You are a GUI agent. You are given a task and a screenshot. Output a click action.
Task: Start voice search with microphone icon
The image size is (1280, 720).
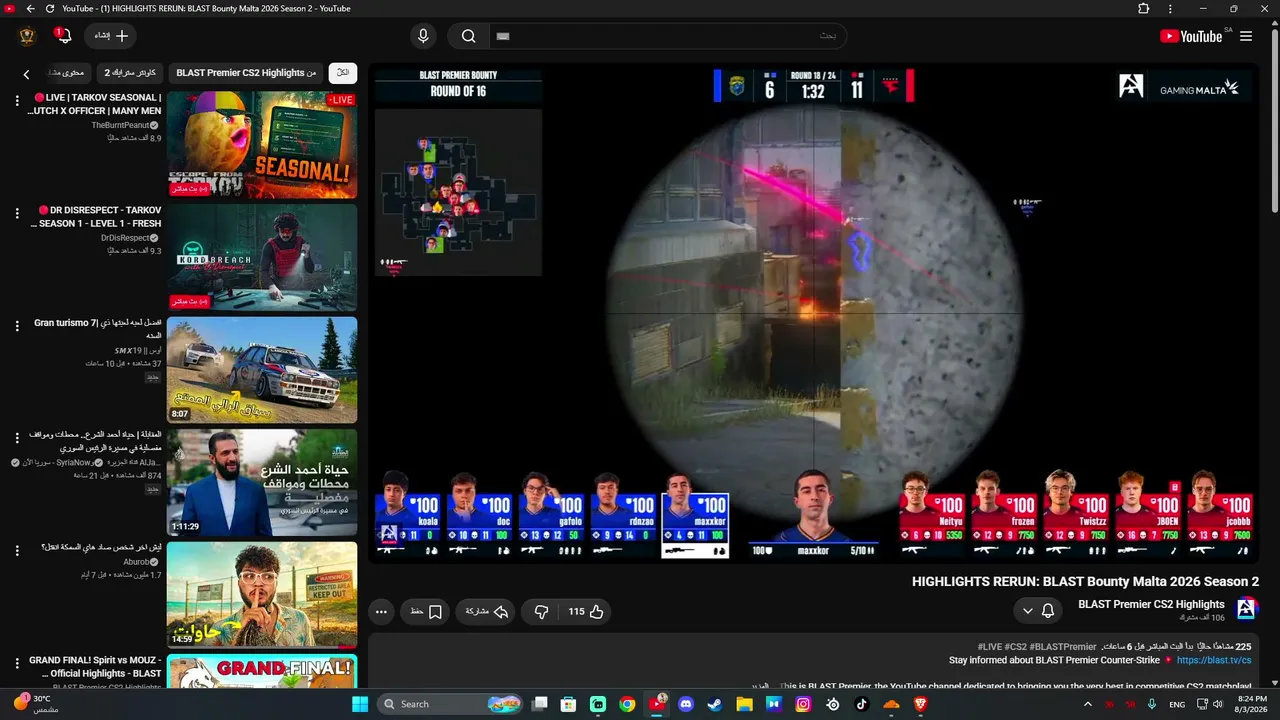[423, 36]
